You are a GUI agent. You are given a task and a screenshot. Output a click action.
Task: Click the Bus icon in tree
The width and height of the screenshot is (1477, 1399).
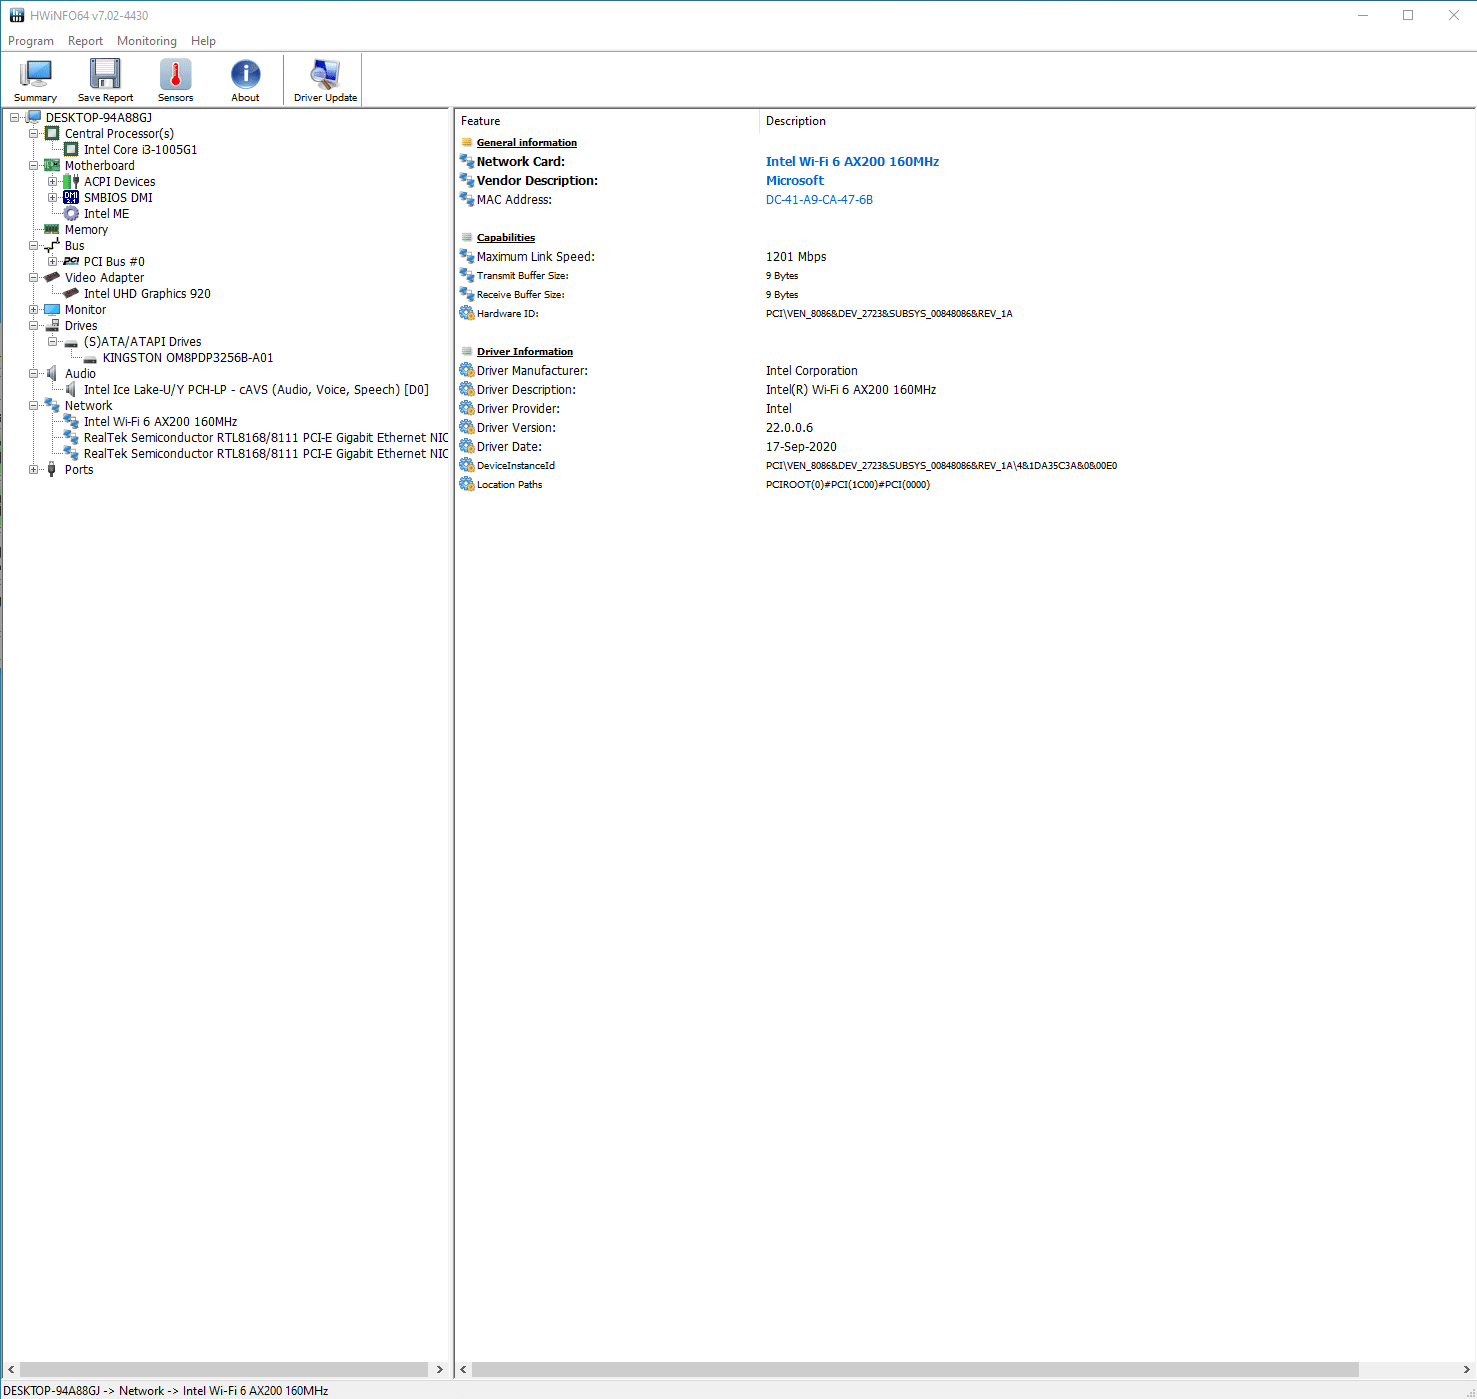[52, 245]
